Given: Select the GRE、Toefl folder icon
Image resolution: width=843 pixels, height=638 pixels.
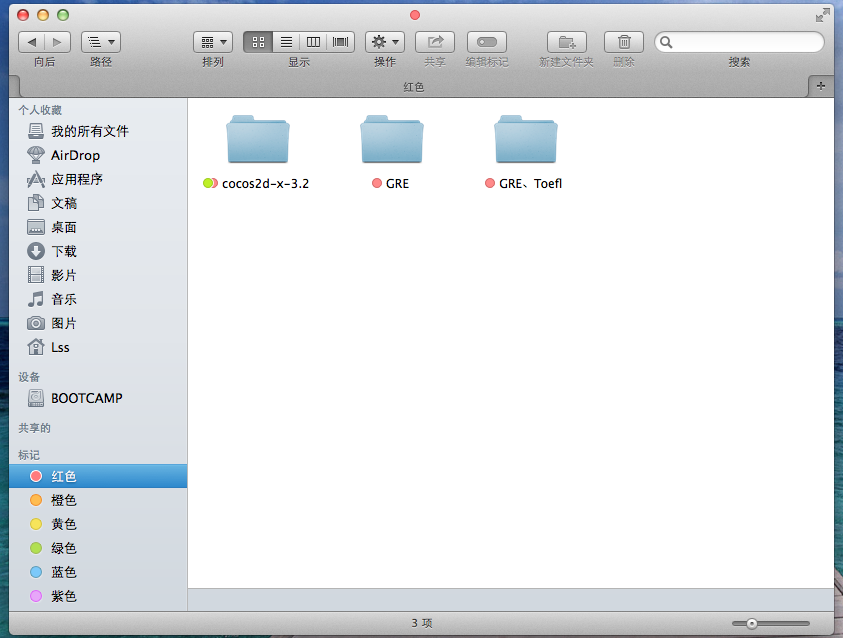Looking at the screenshot, I should 526,139.
